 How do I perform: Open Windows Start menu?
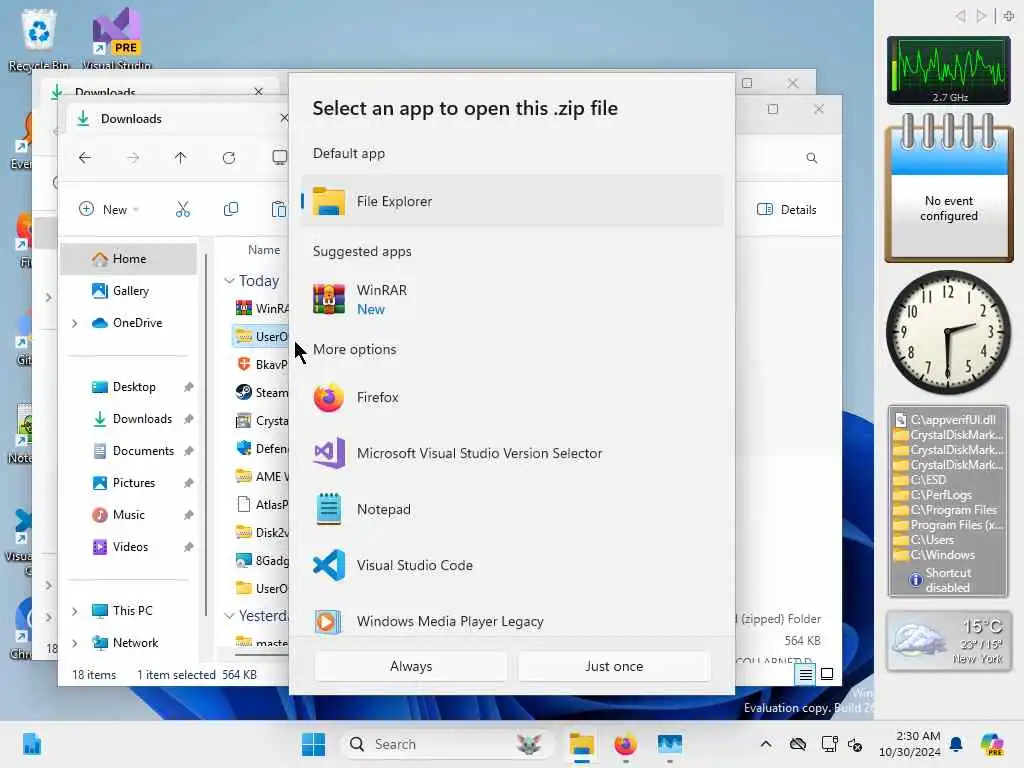(313, 744)
